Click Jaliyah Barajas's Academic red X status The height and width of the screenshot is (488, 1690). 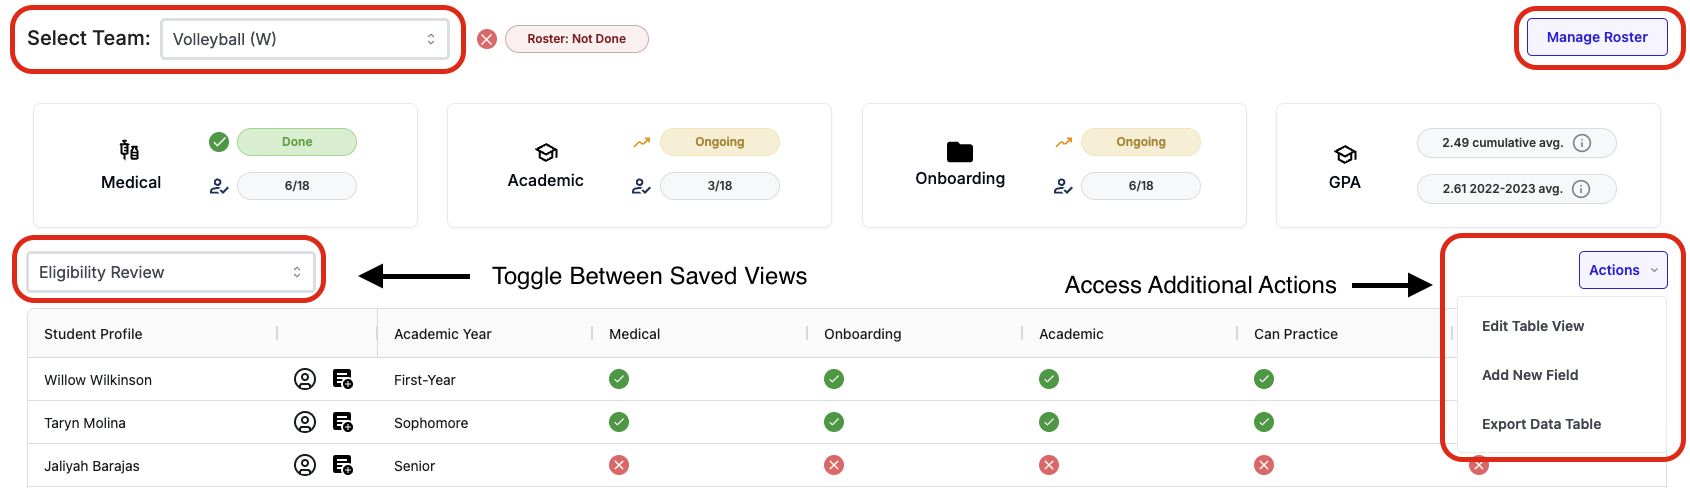(1048, 465)
